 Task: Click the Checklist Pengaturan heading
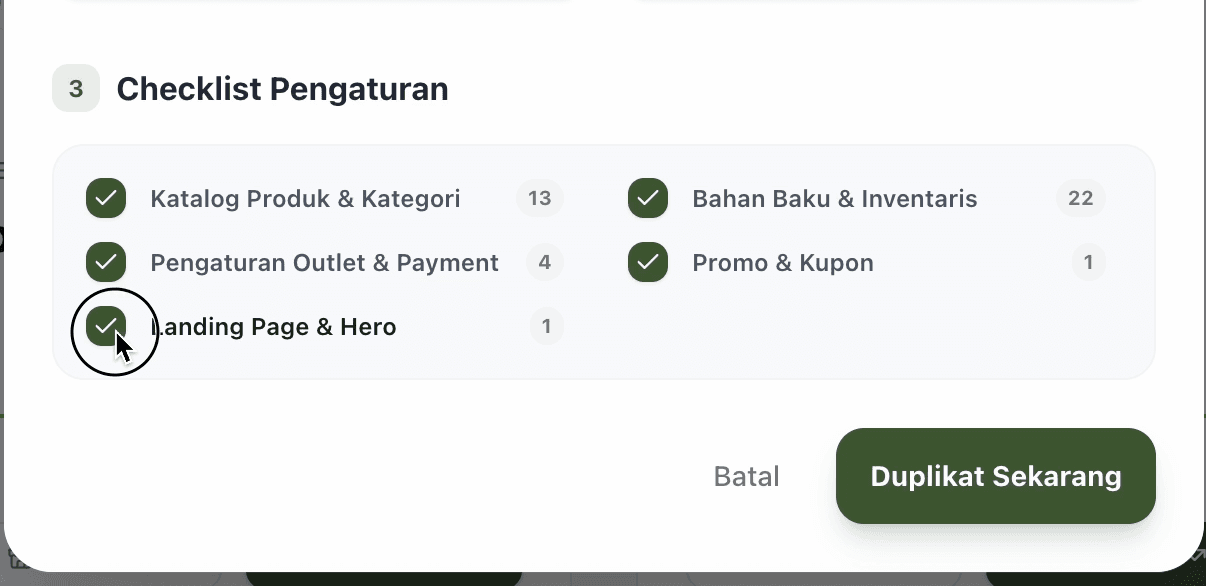click(282, 89)
